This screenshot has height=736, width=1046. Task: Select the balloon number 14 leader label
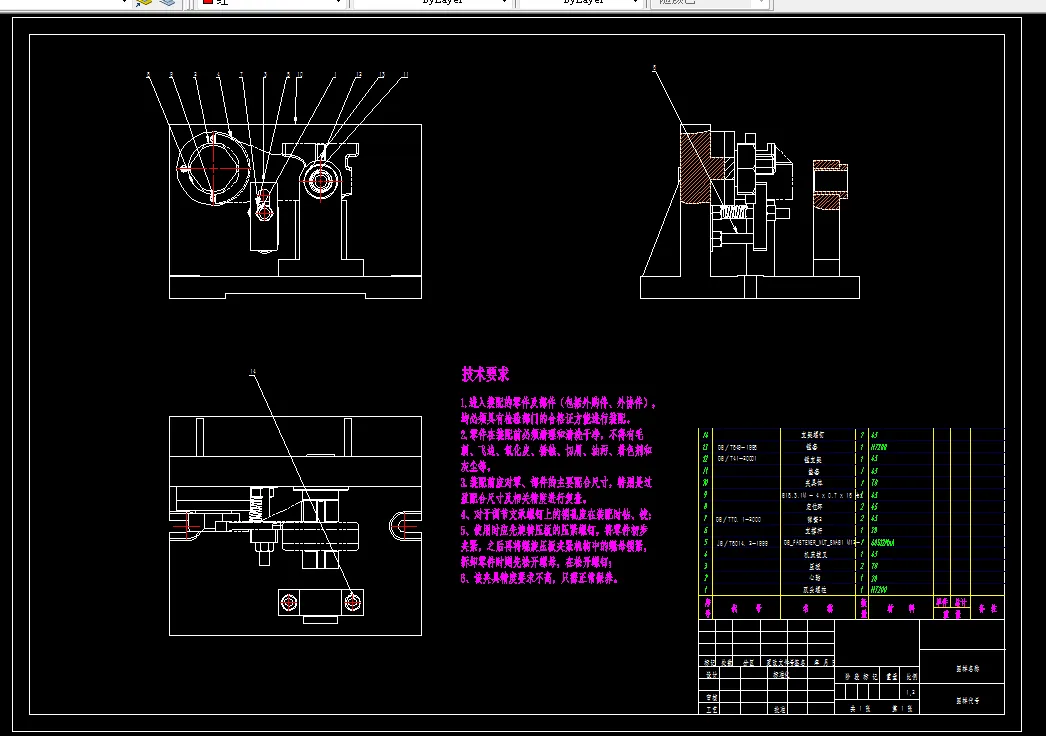(253, 372)
